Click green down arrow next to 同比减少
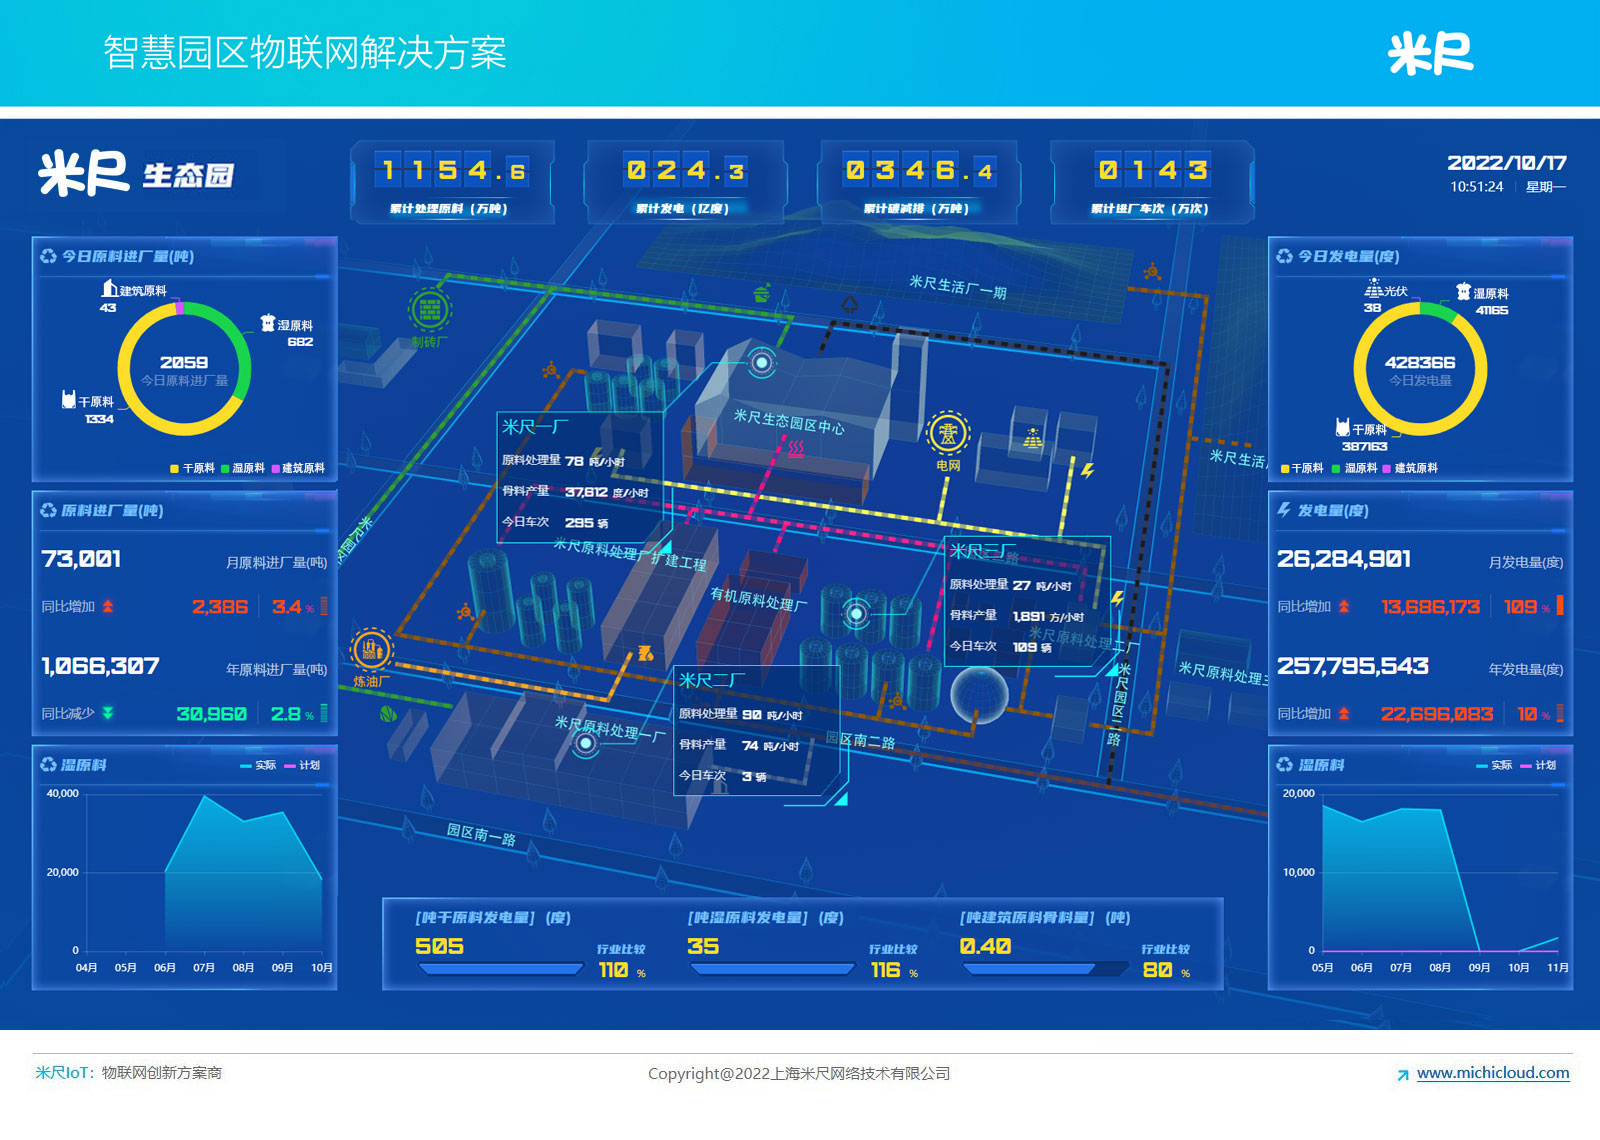1600x1140 pixels. [108, 713]
